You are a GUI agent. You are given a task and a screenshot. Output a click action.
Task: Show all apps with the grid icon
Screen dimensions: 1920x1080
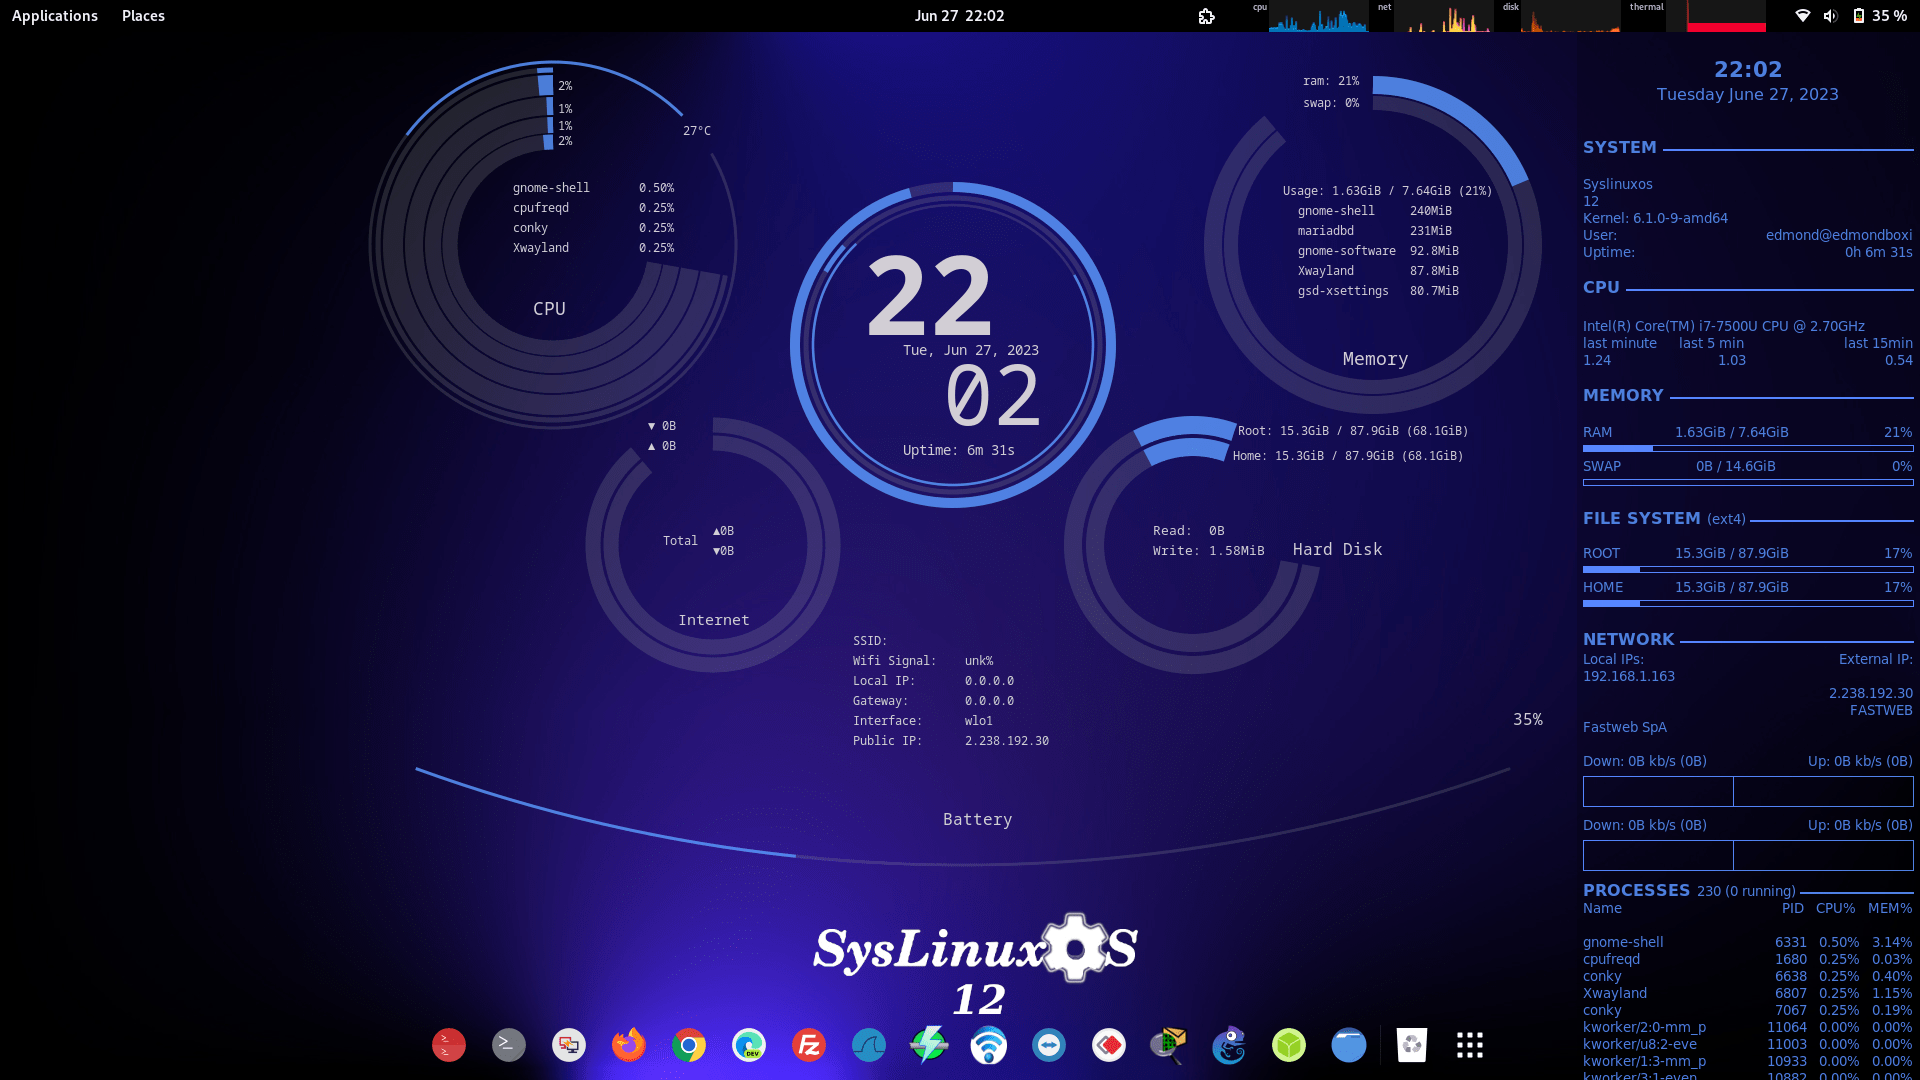coord(1469,1045)
